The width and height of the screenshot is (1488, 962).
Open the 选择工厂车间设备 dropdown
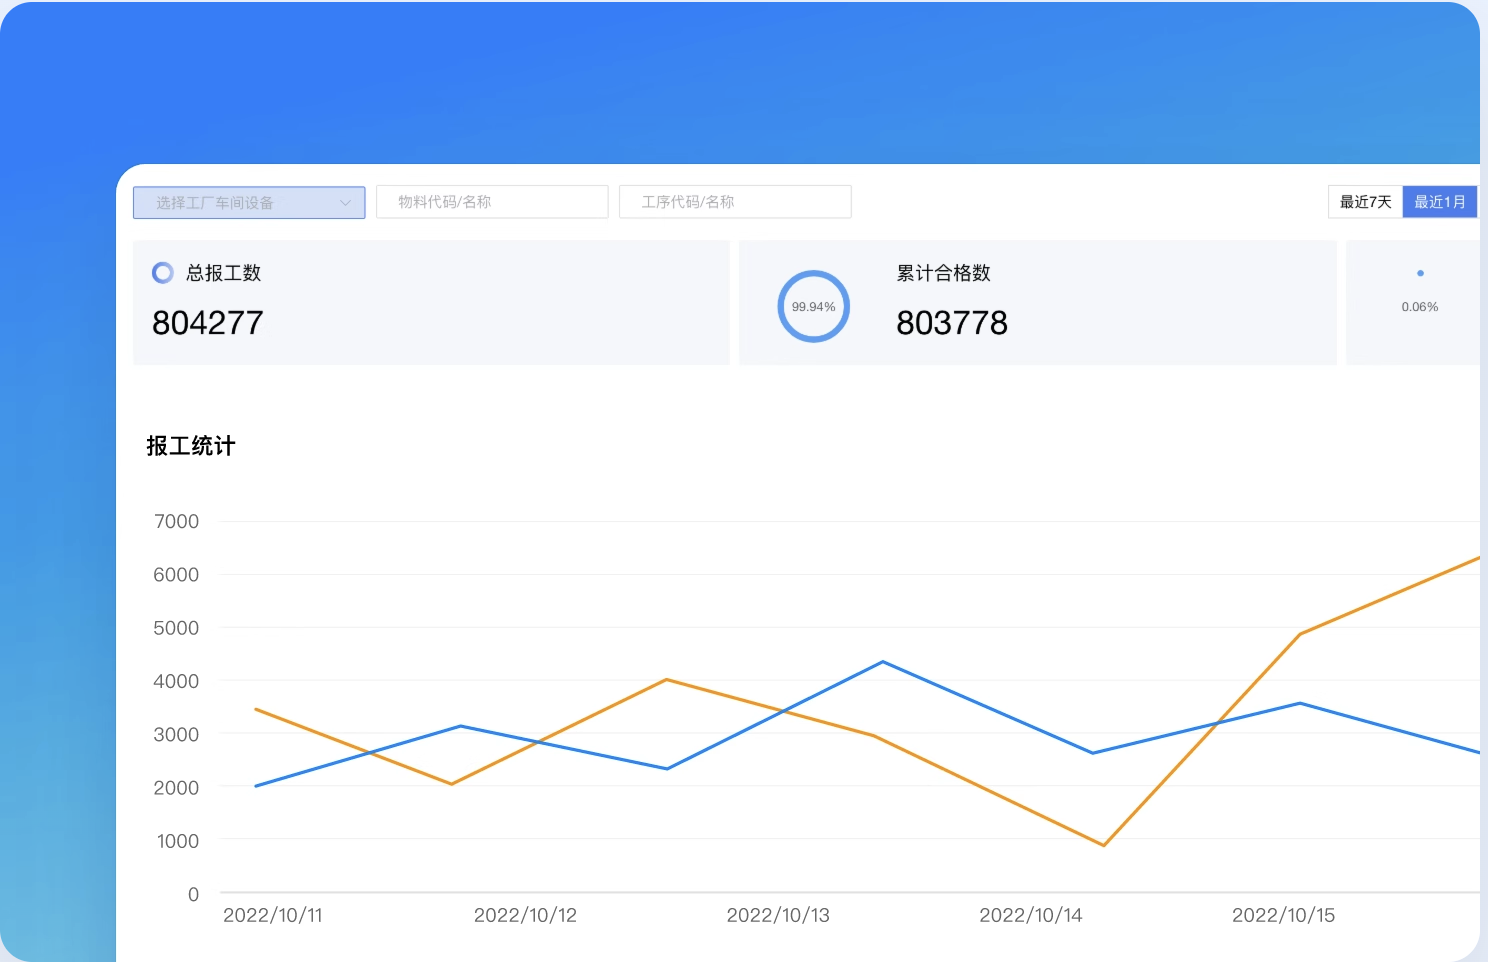click(x=249, y=202)
